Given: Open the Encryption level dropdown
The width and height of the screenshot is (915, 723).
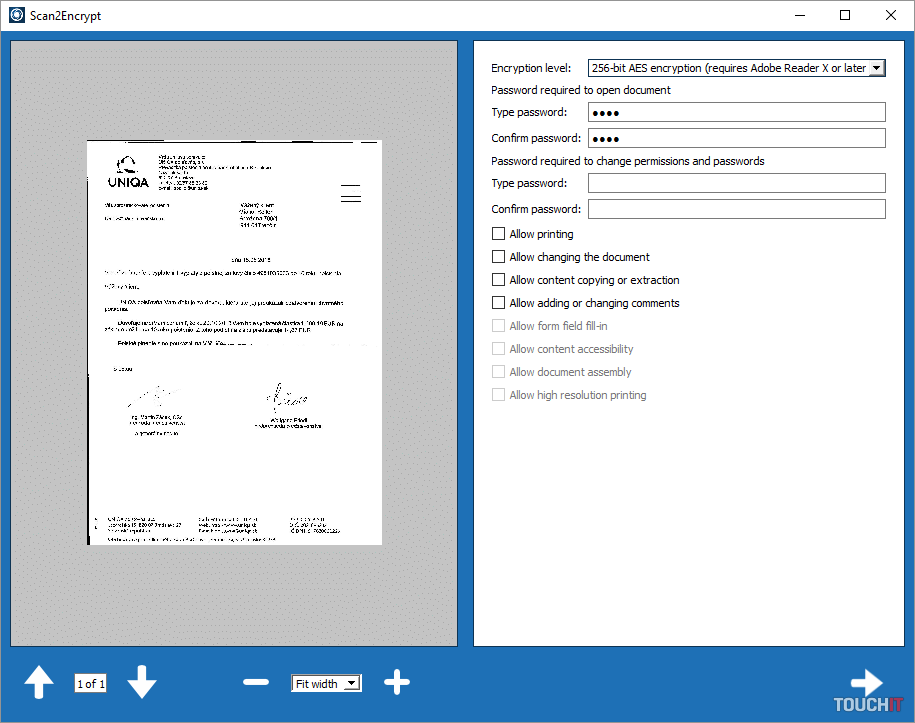Looking at the screenshot, I should pyautogui.click(x=876, y=68).
